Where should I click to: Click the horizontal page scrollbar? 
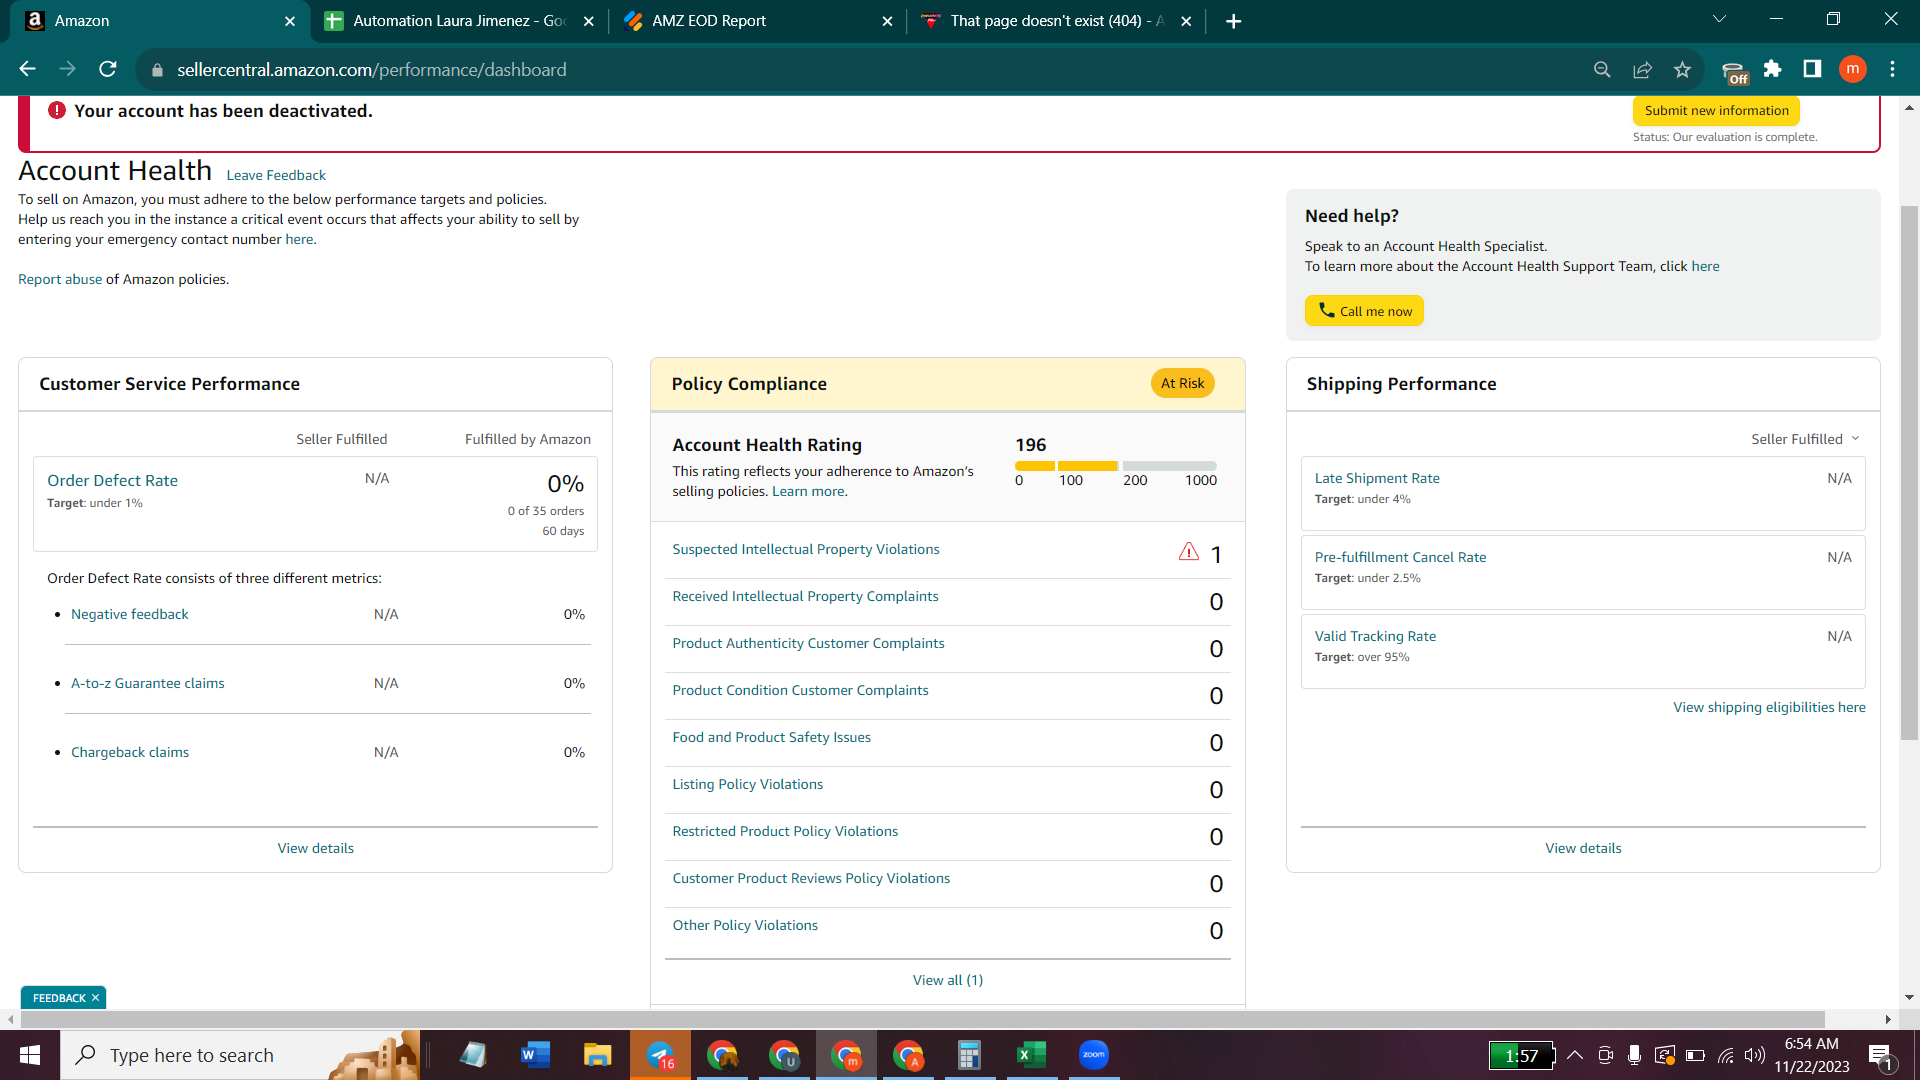tap(922, 1019)
